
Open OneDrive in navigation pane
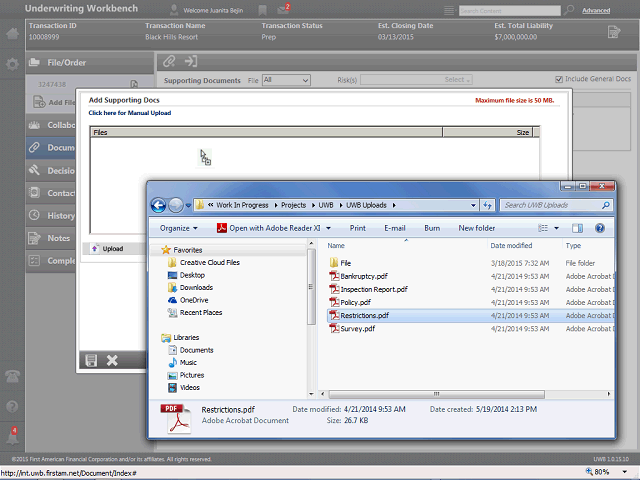click(x=194, y=300)
